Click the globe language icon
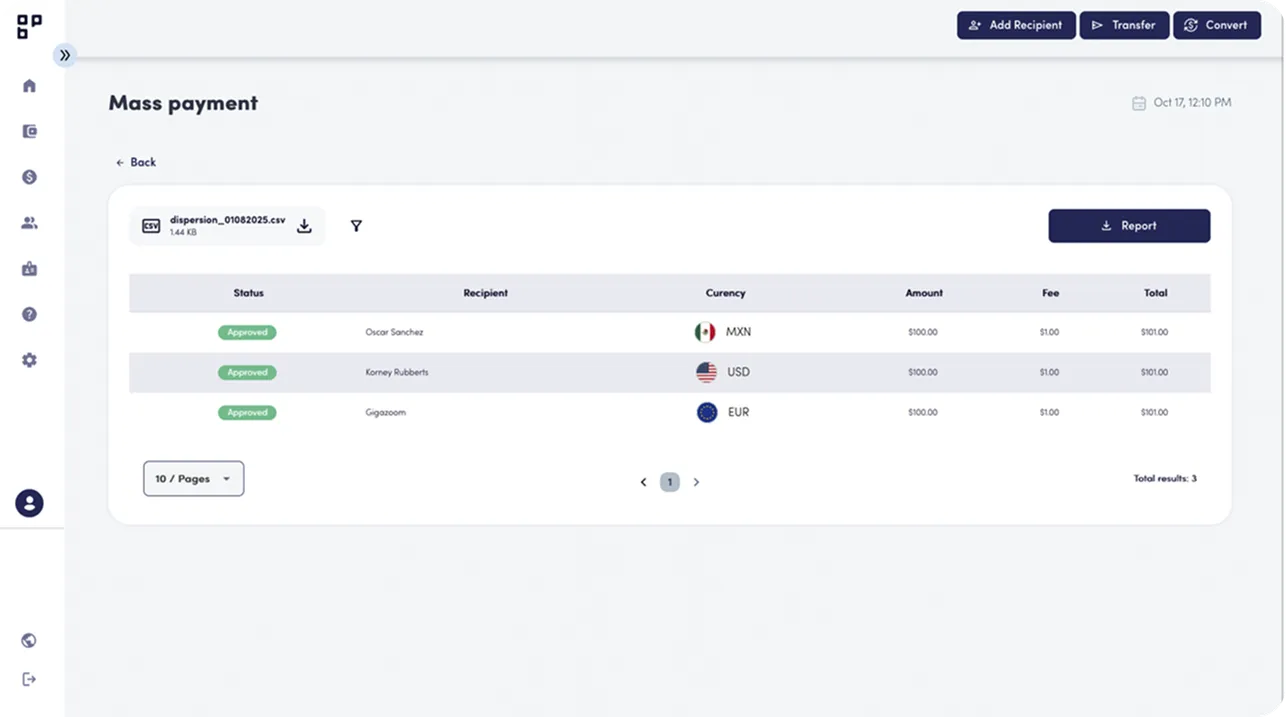This screenshot has height=717, width=1286. [29, 641]
